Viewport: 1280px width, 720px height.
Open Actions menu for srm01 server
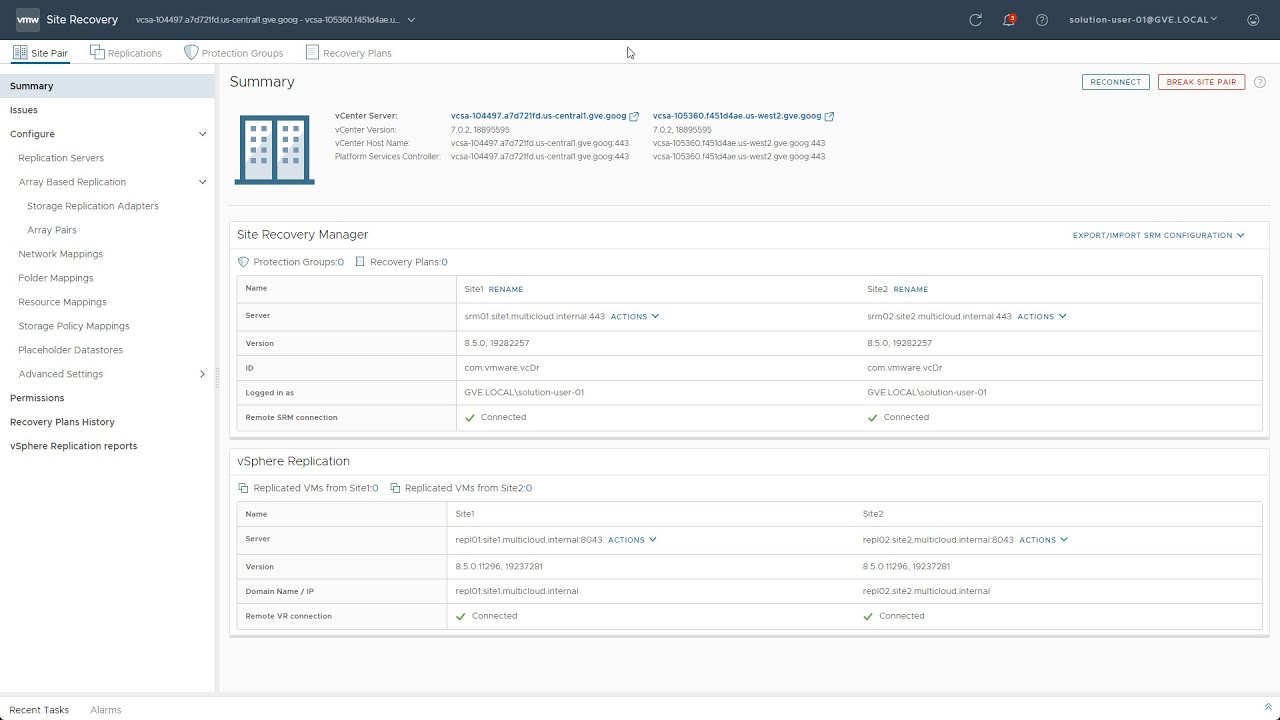coord(635,316)
